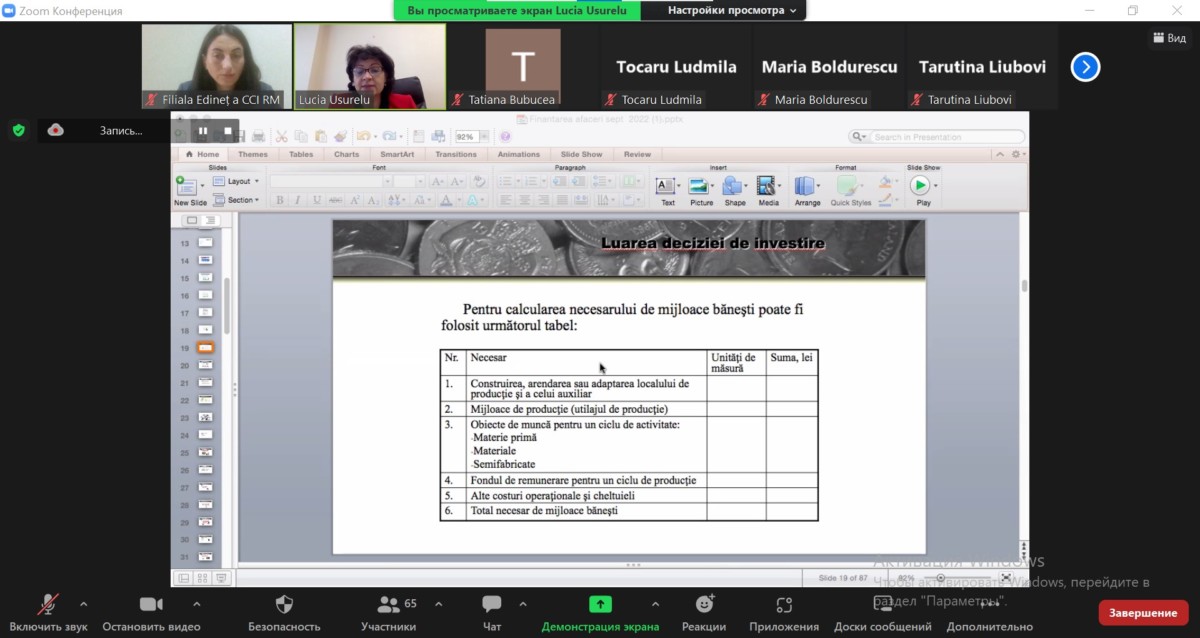
Task: Unmute microphone with Включить звук
Action: pyautogui.click(x=48, y=613)
